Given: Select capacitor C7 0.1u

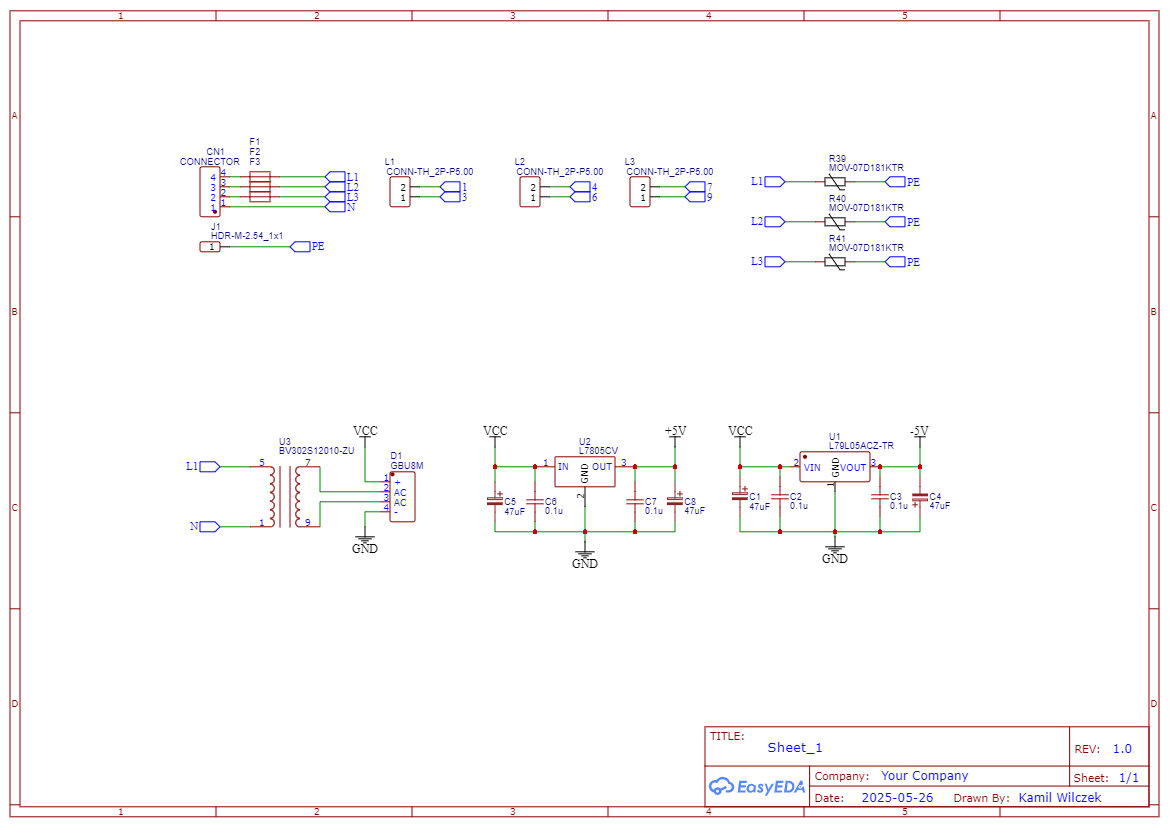Looking at the screenshot, I should [x=635, y=501].
